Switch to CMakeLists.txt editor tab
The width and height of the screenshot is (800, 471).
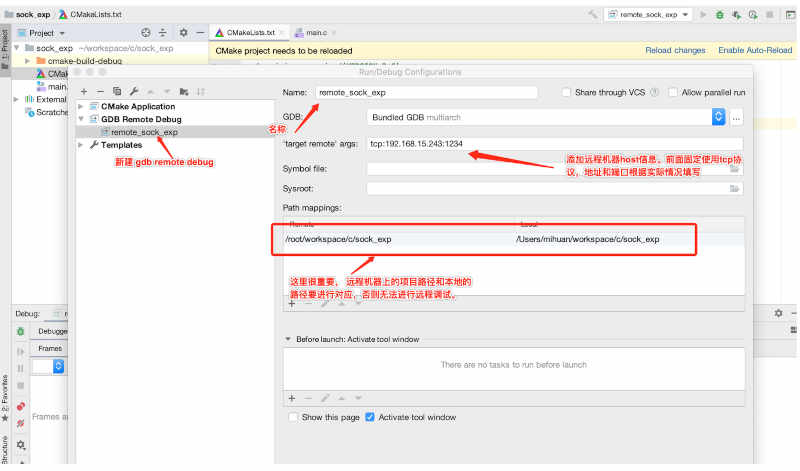point(251,33)
